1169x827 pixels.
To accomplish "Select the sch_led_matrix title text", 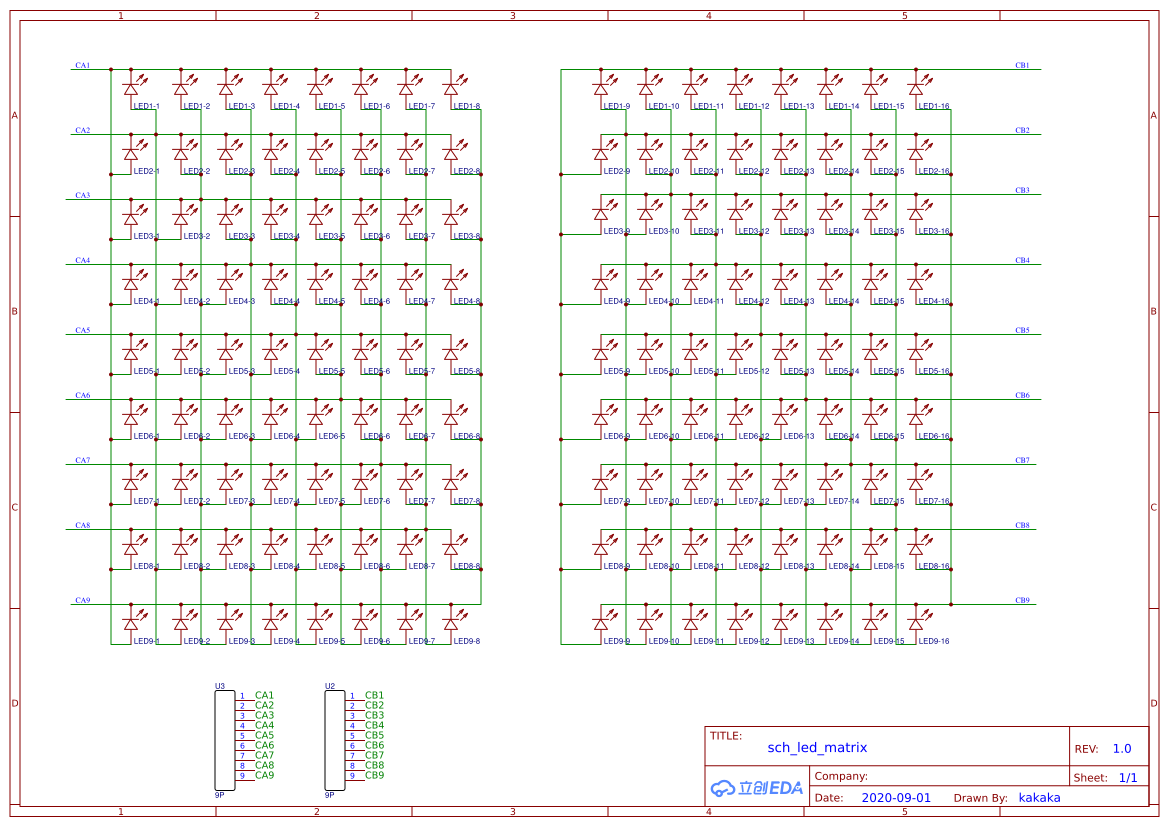I will coord(817,747).
